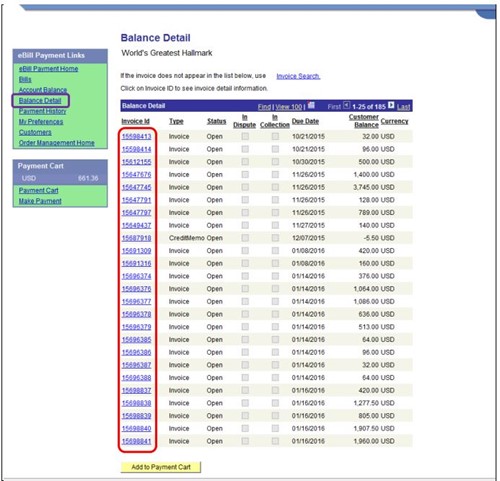Viewport: 500px width, 481px height.
Task: Sort by In Dispute column header
Action: 244,121
